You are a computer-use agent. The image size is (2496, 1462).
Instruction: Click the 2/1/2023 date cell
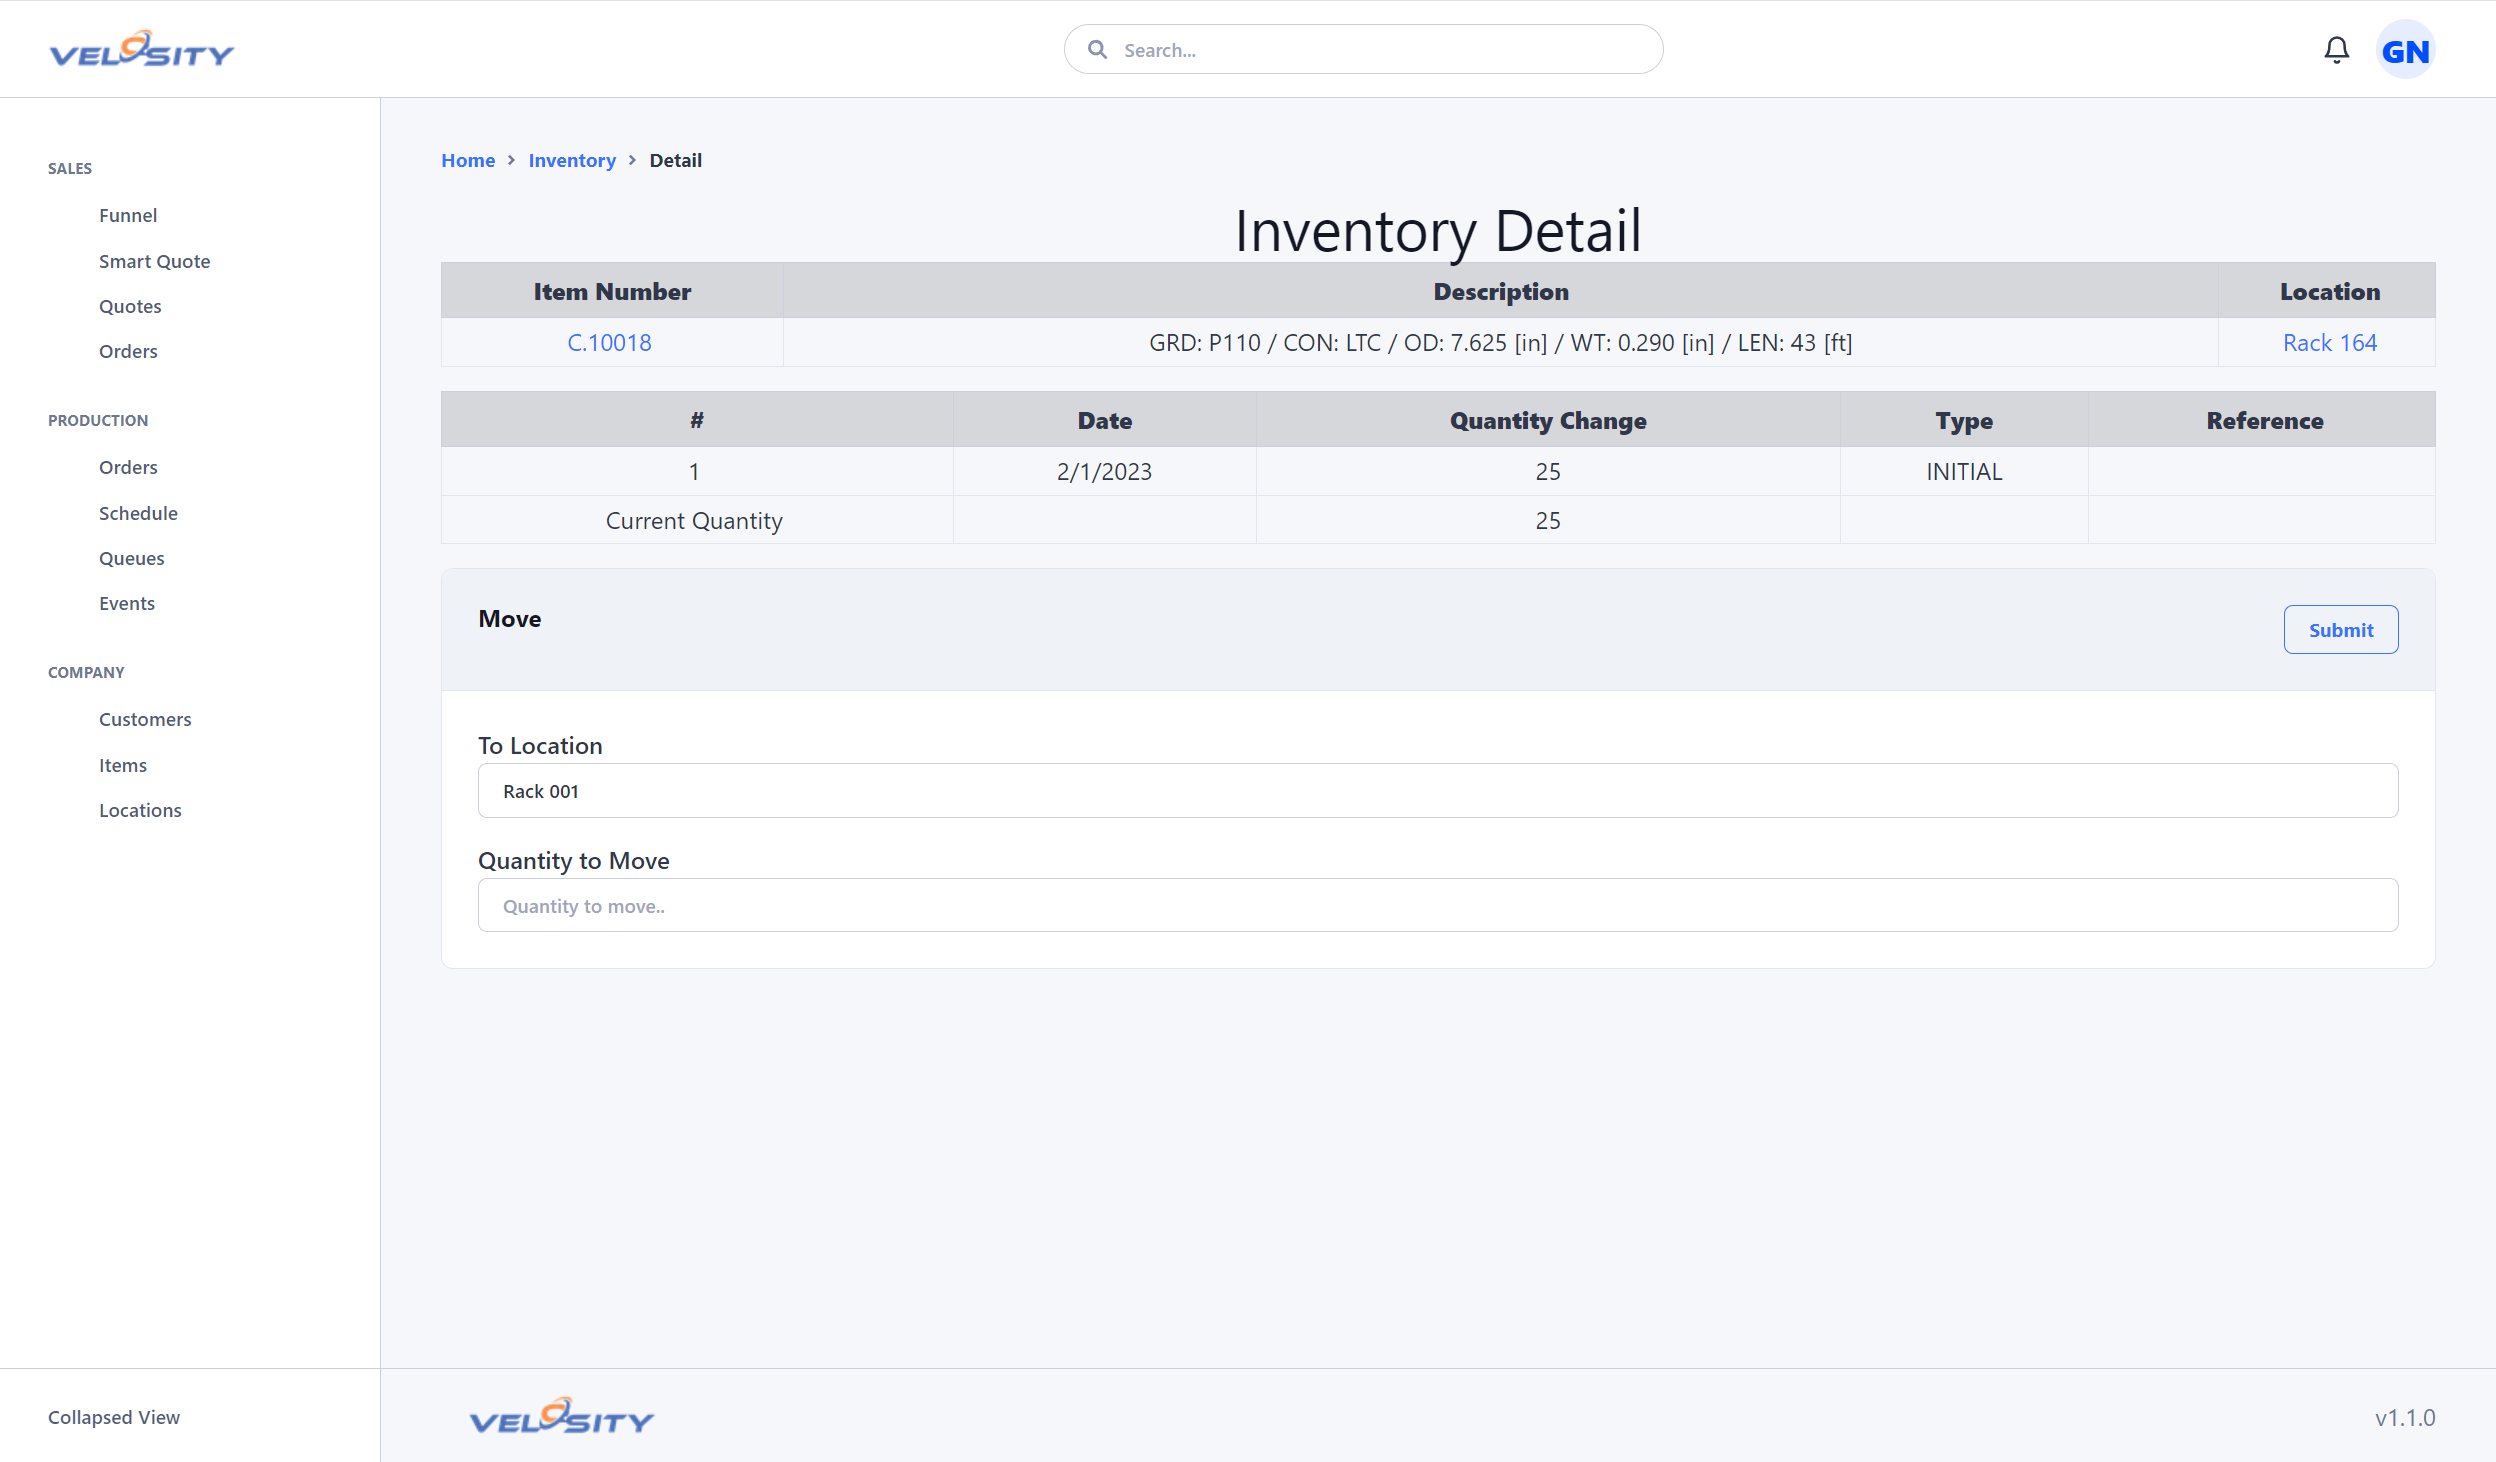(x=1104, y=472)
